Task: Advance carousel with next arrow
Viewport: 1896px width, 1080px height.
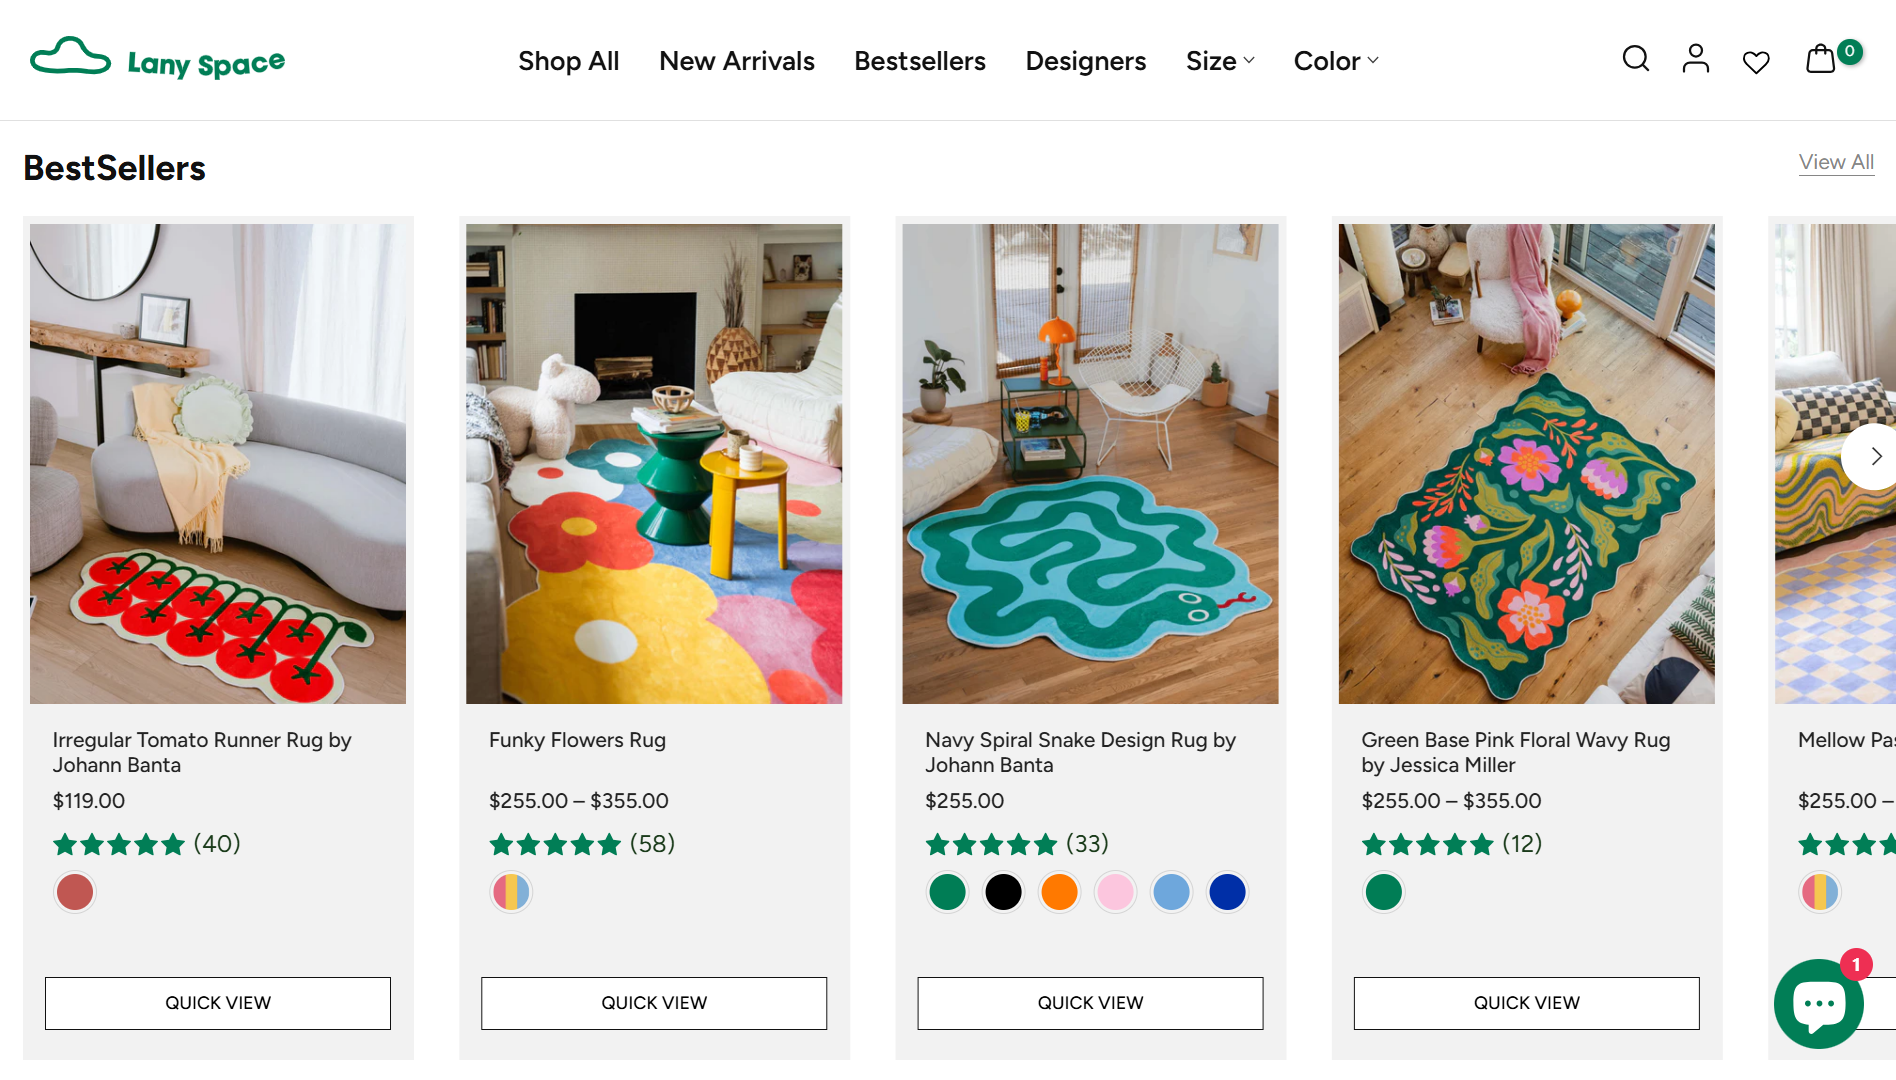Action: click(x=1874, y=456)
